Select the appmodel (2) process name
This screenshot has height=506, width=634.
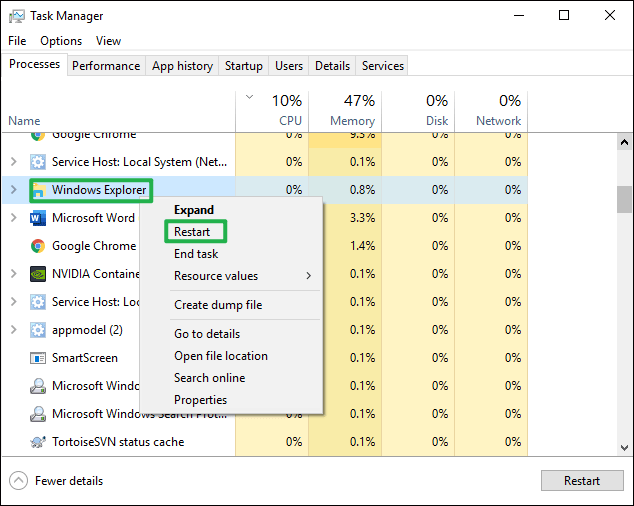87,330
